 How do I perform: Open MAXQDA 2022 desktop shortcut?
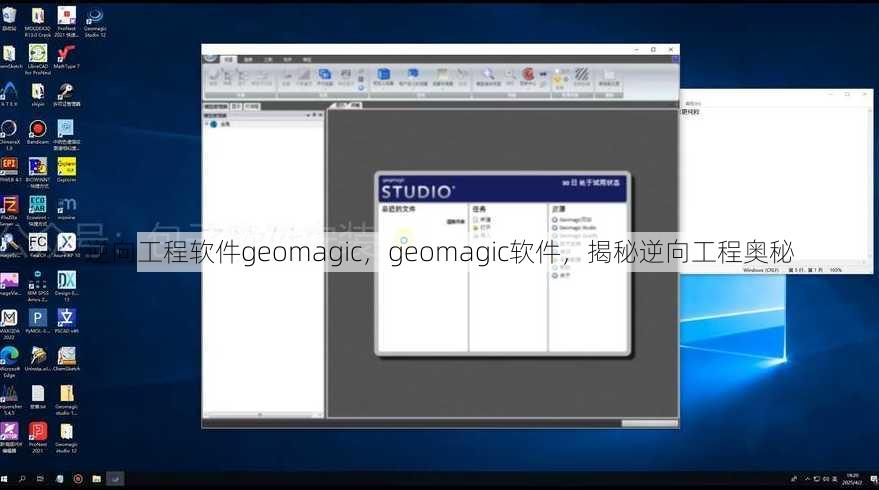coord(9,324)
